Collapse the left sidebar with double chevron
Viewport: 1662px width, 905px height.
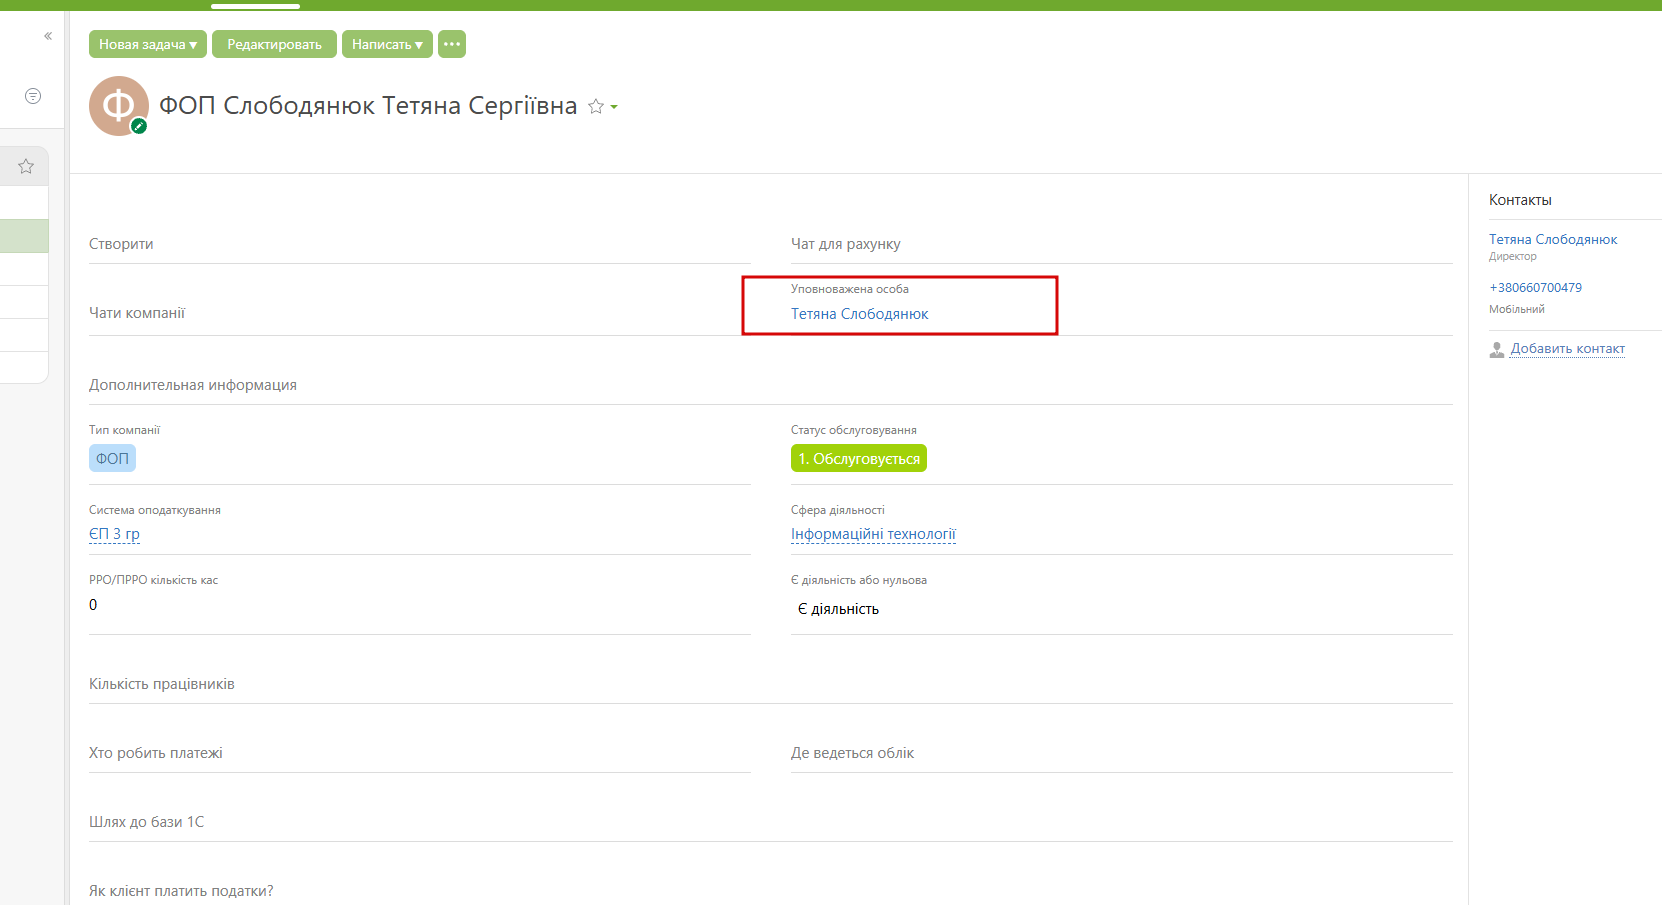click(x=48, y=36)
